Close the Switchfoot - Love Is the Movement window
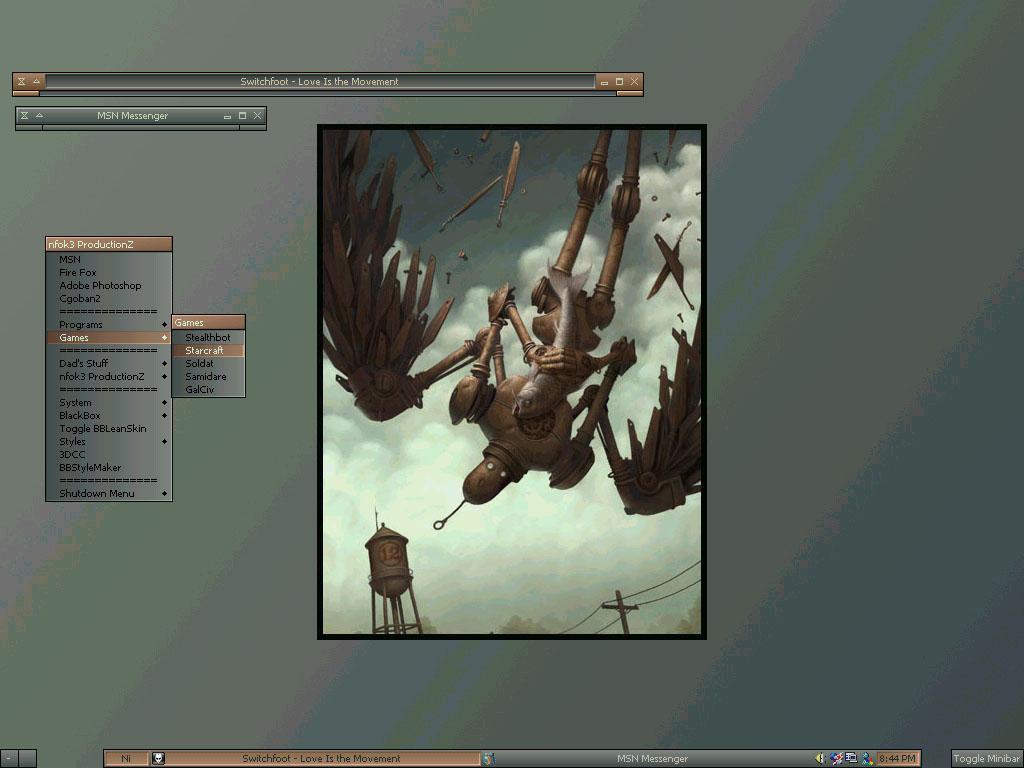Image resolution: width=1024 pixels, height=768 pixels. [634, 82]
